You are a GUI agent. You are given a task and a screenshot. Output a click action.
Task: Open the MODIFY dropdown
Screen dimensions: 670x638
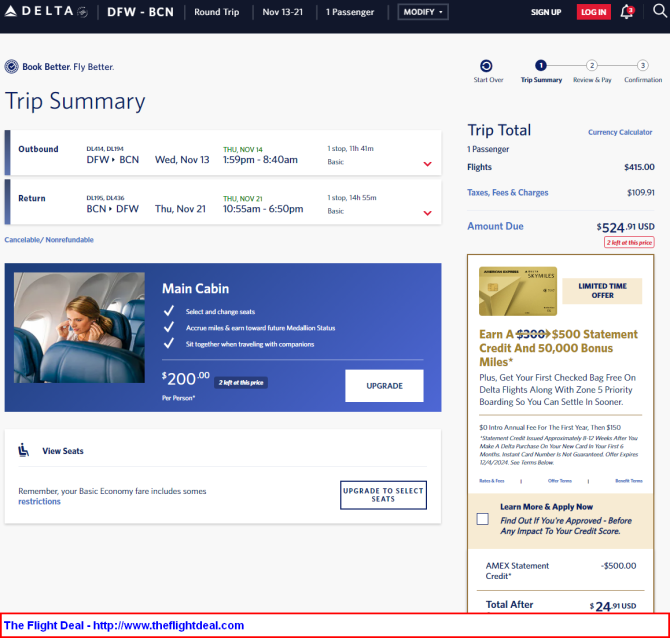pos(423,12)
